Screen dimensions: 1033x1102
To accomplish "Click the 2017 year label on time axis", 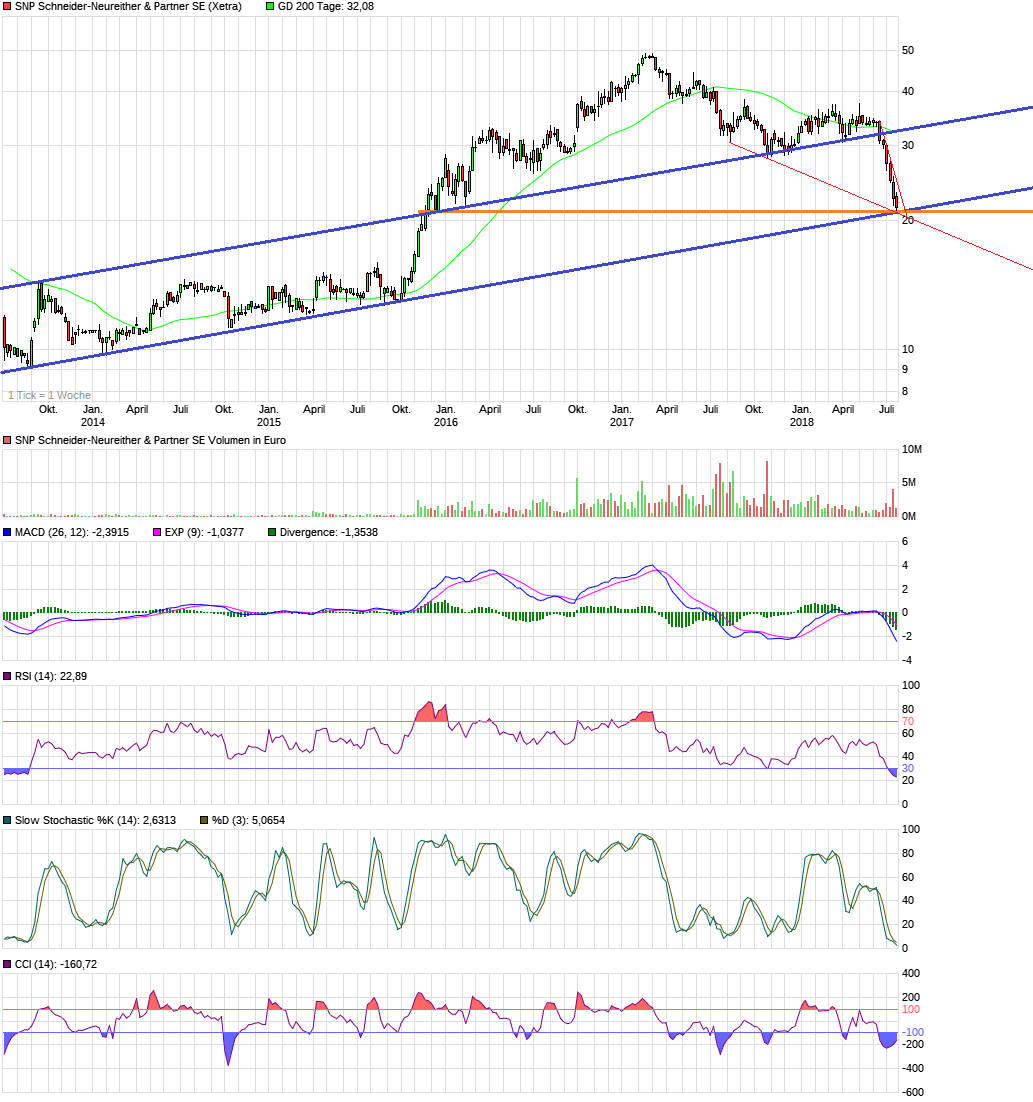I will [x=621, y=422].
